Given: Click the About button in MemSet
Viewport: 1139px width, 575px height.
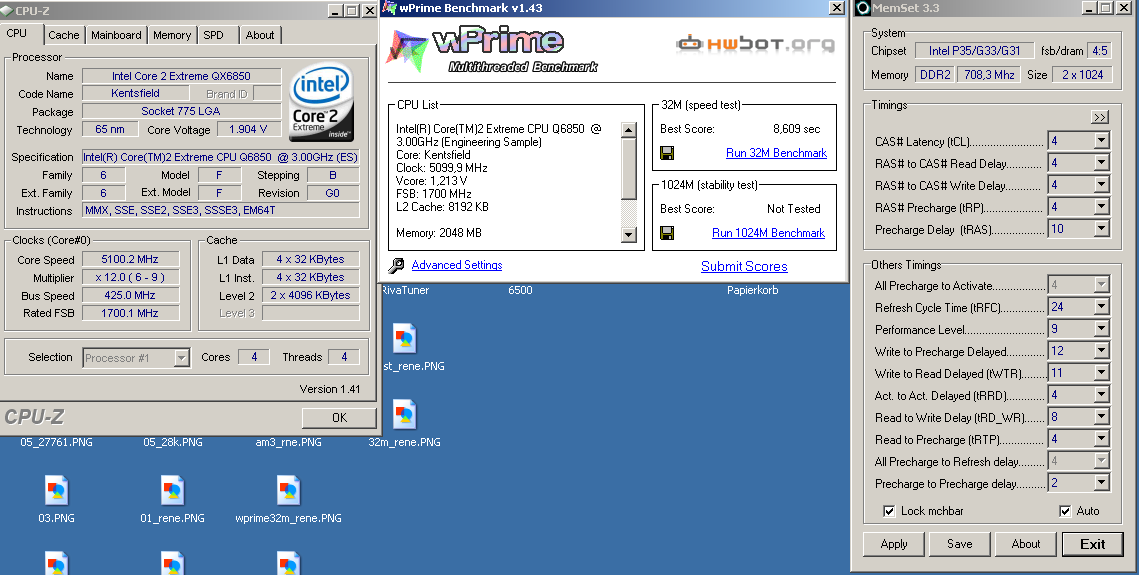Looking at the screenshot, I should click(1026, 544).
